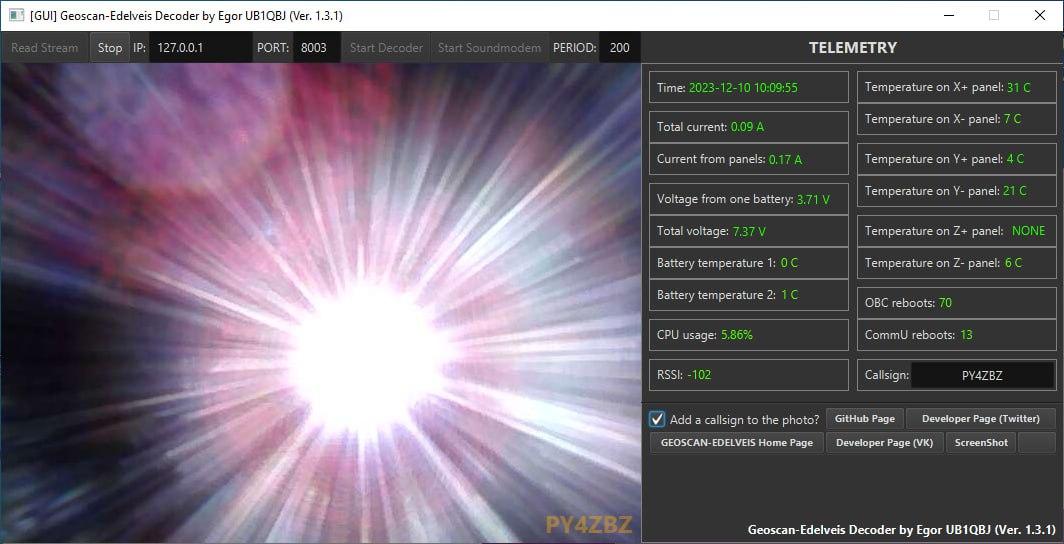This screenshot has width=1064, height=544.
Task: Click Temperature on X- panel 7 C
Action: click(1012, 119)
